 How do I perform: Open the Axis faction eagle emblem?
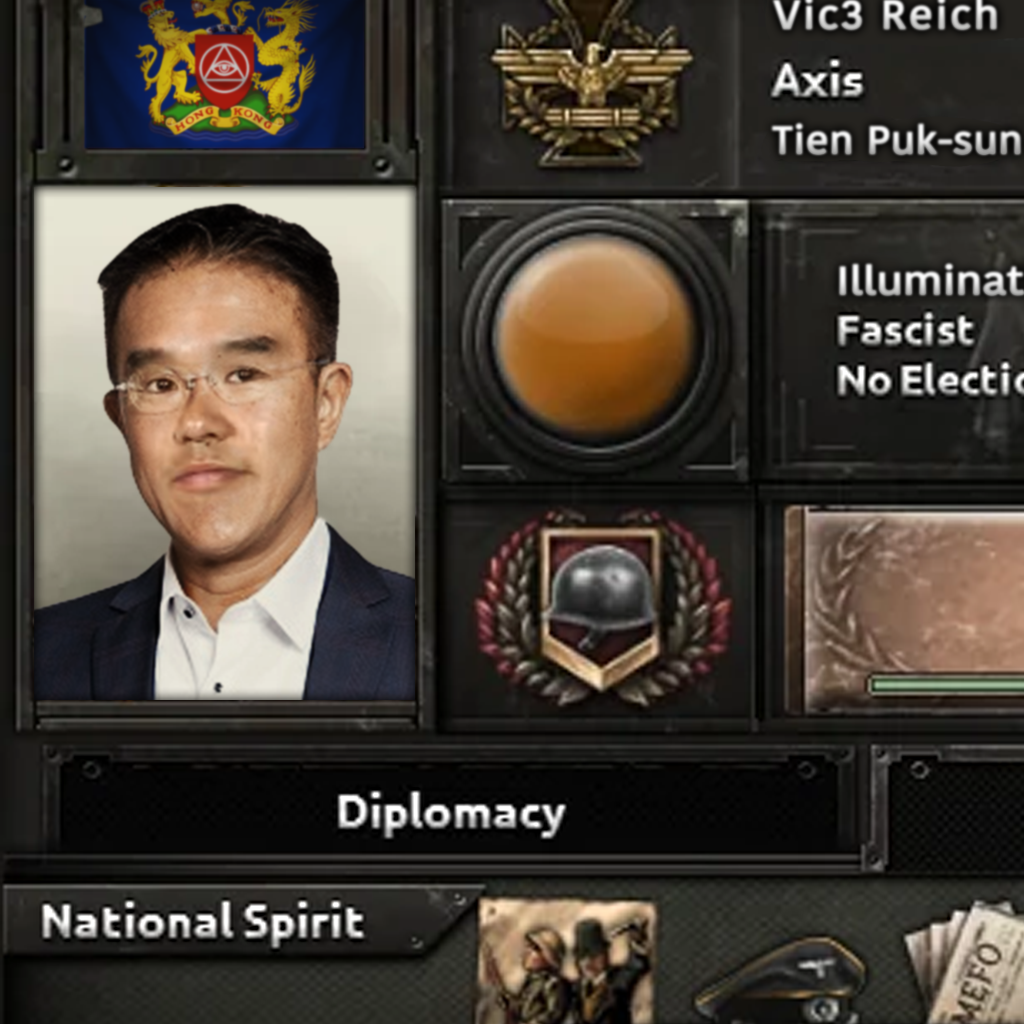pyautogui.click(x=592, y=82)
